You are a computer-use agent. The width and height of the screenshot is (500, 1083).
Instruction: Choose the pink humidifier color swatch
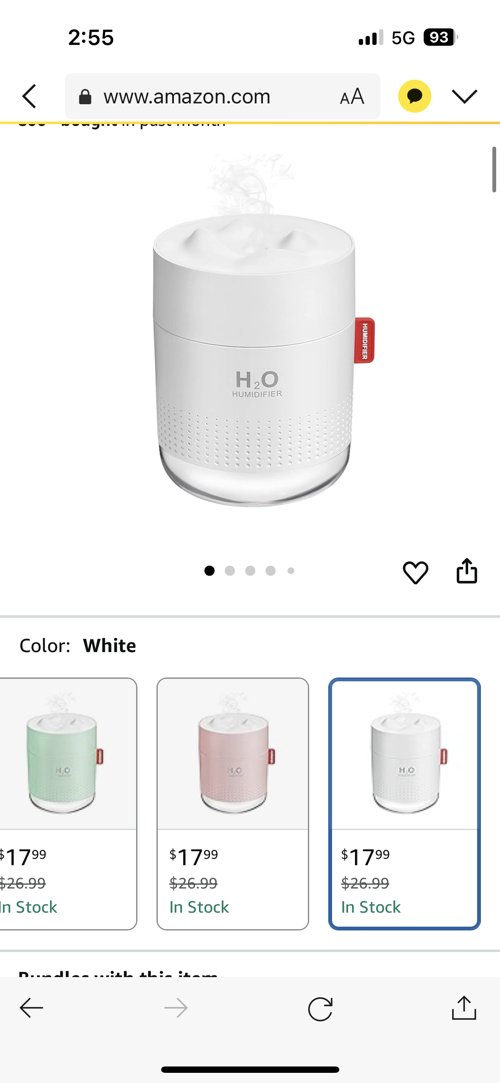233,804
